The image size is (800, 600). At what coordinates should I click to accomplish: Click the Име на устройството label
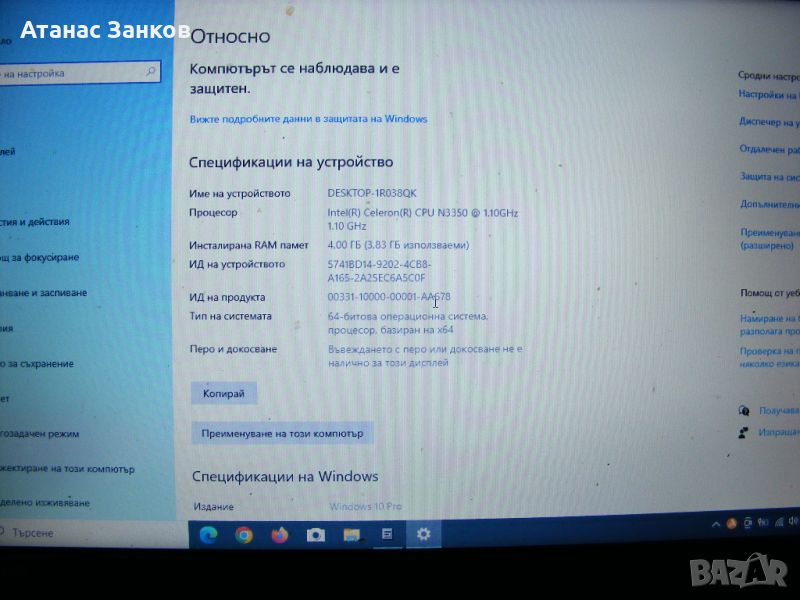(240, 193)
